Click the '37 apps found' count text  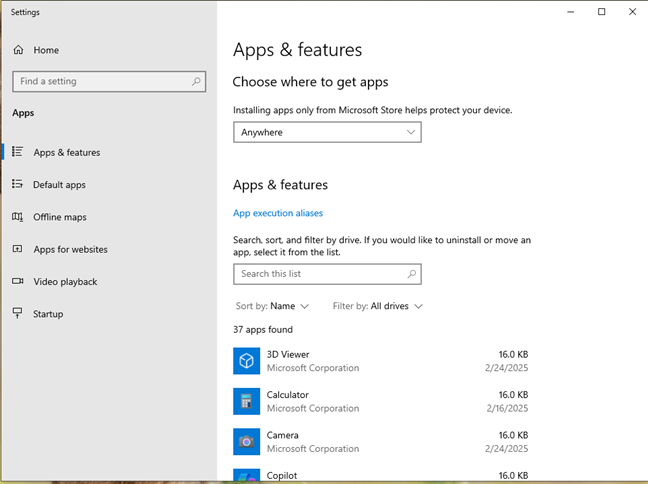click(x=263, y=330)
